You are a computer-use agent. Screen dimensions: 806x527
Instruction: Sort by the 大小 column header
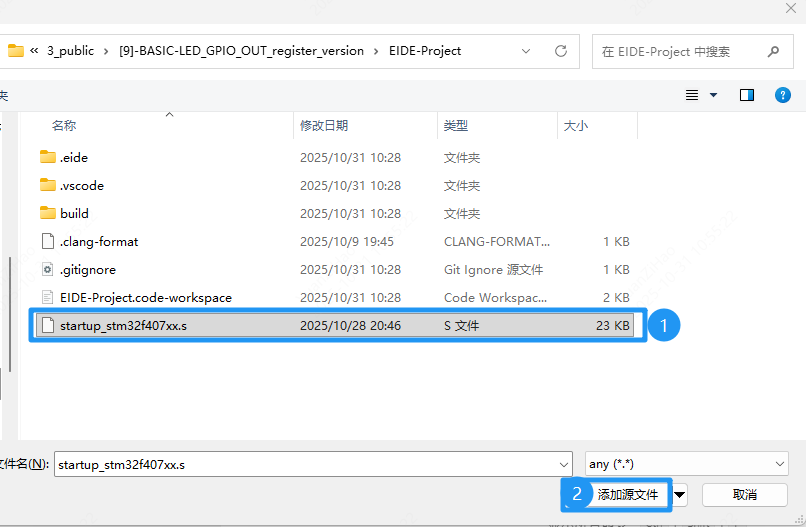pyautogui.click(x=575, y=125)
